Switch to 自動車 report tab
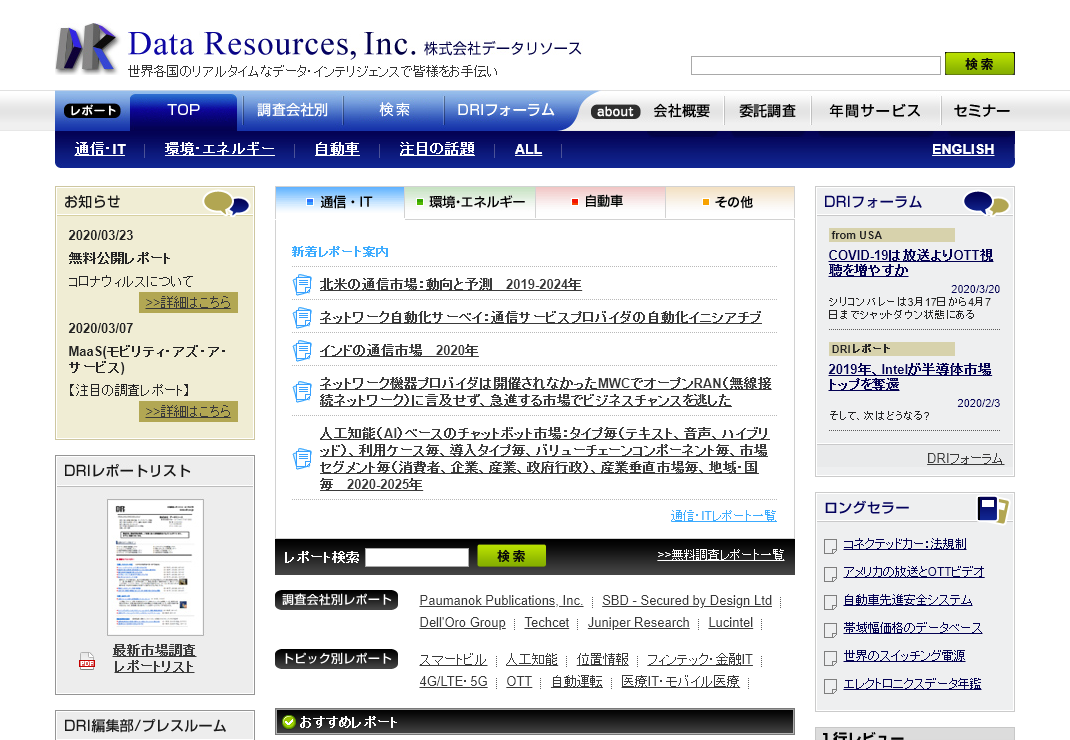 pos(601,202)
